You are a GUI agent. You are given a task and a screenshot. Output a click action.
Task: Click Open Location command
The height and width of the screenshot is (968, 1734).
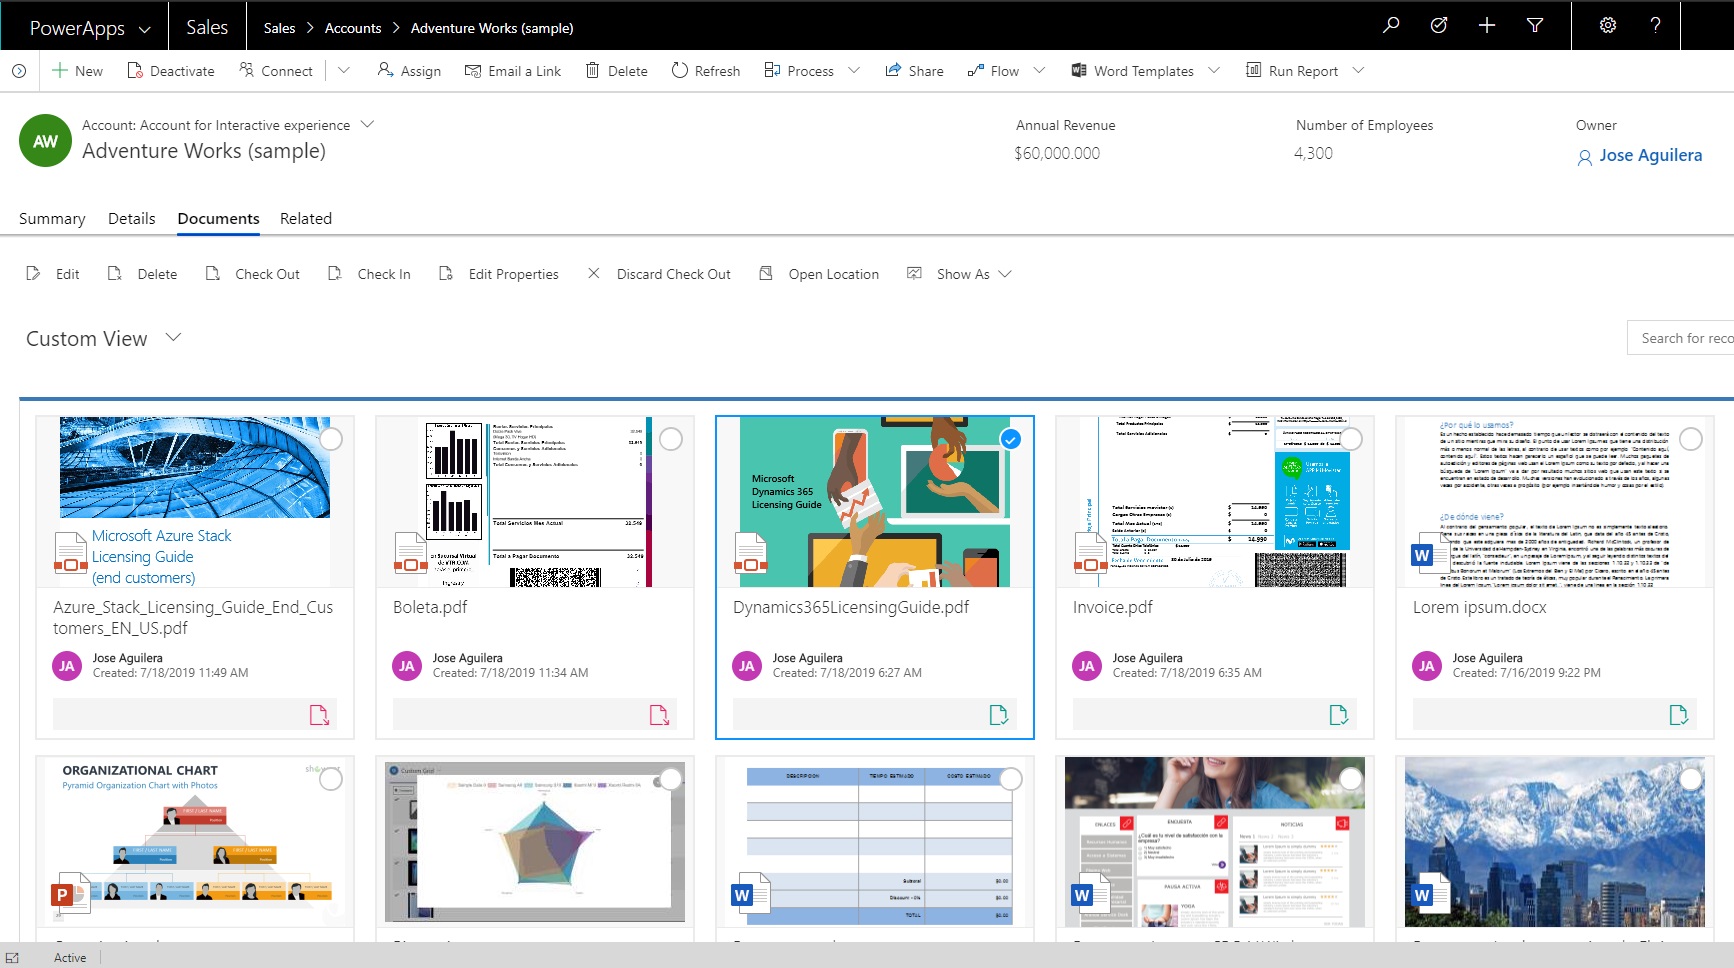(x=819, y=274)
